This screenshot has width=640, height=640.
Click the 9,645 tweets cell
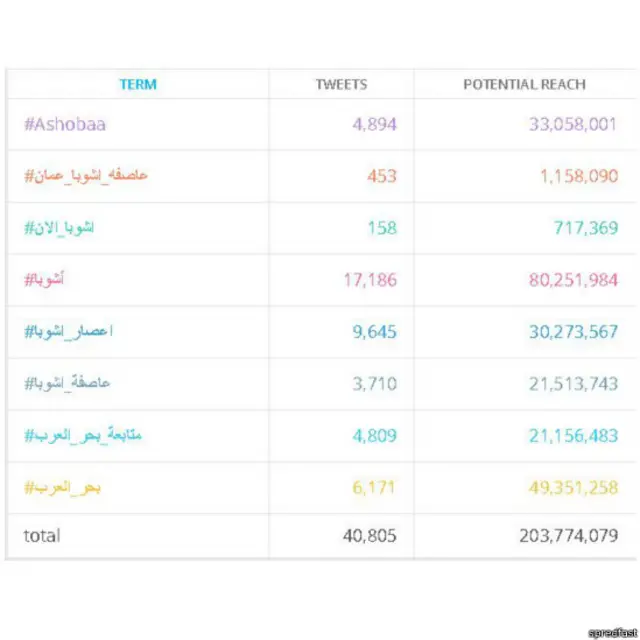[374, 332]
